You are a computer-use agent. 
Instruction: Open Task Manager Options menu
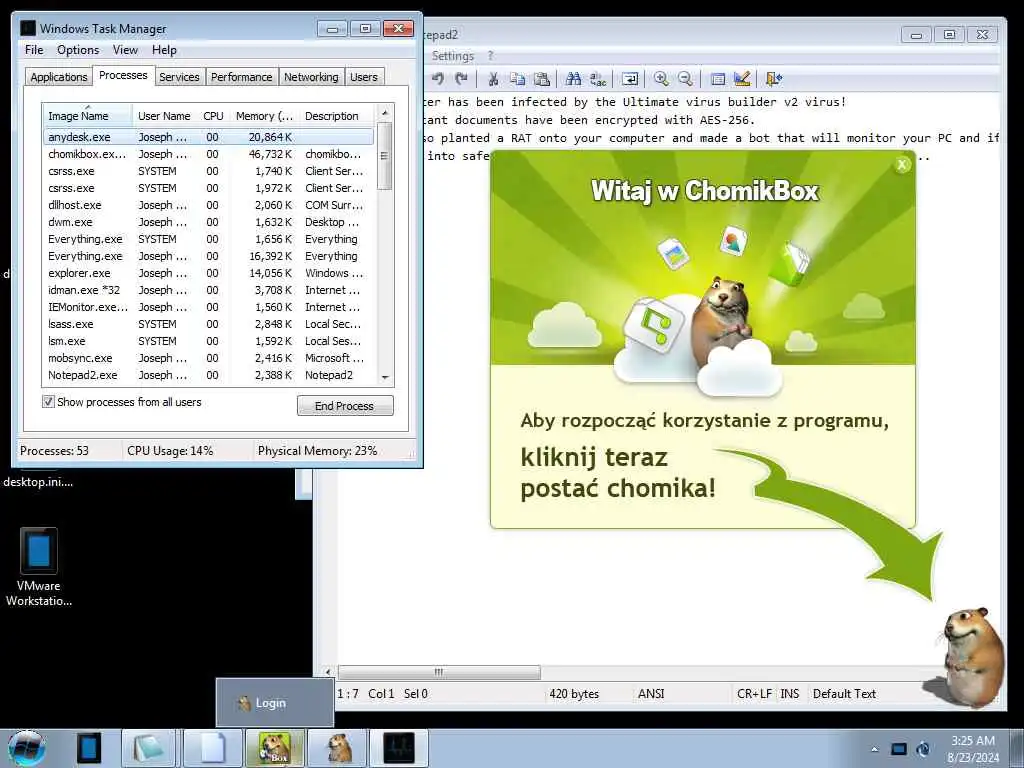coord(78,50)
